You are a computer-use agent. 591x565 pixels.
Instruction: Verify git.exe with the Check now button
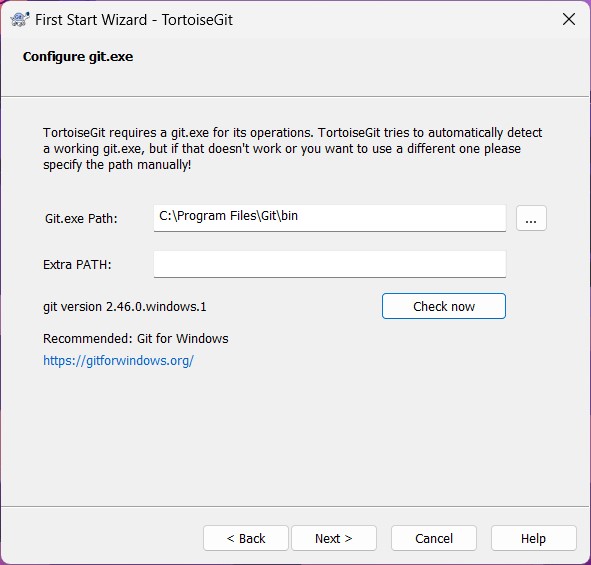click(x=444, y=306)
